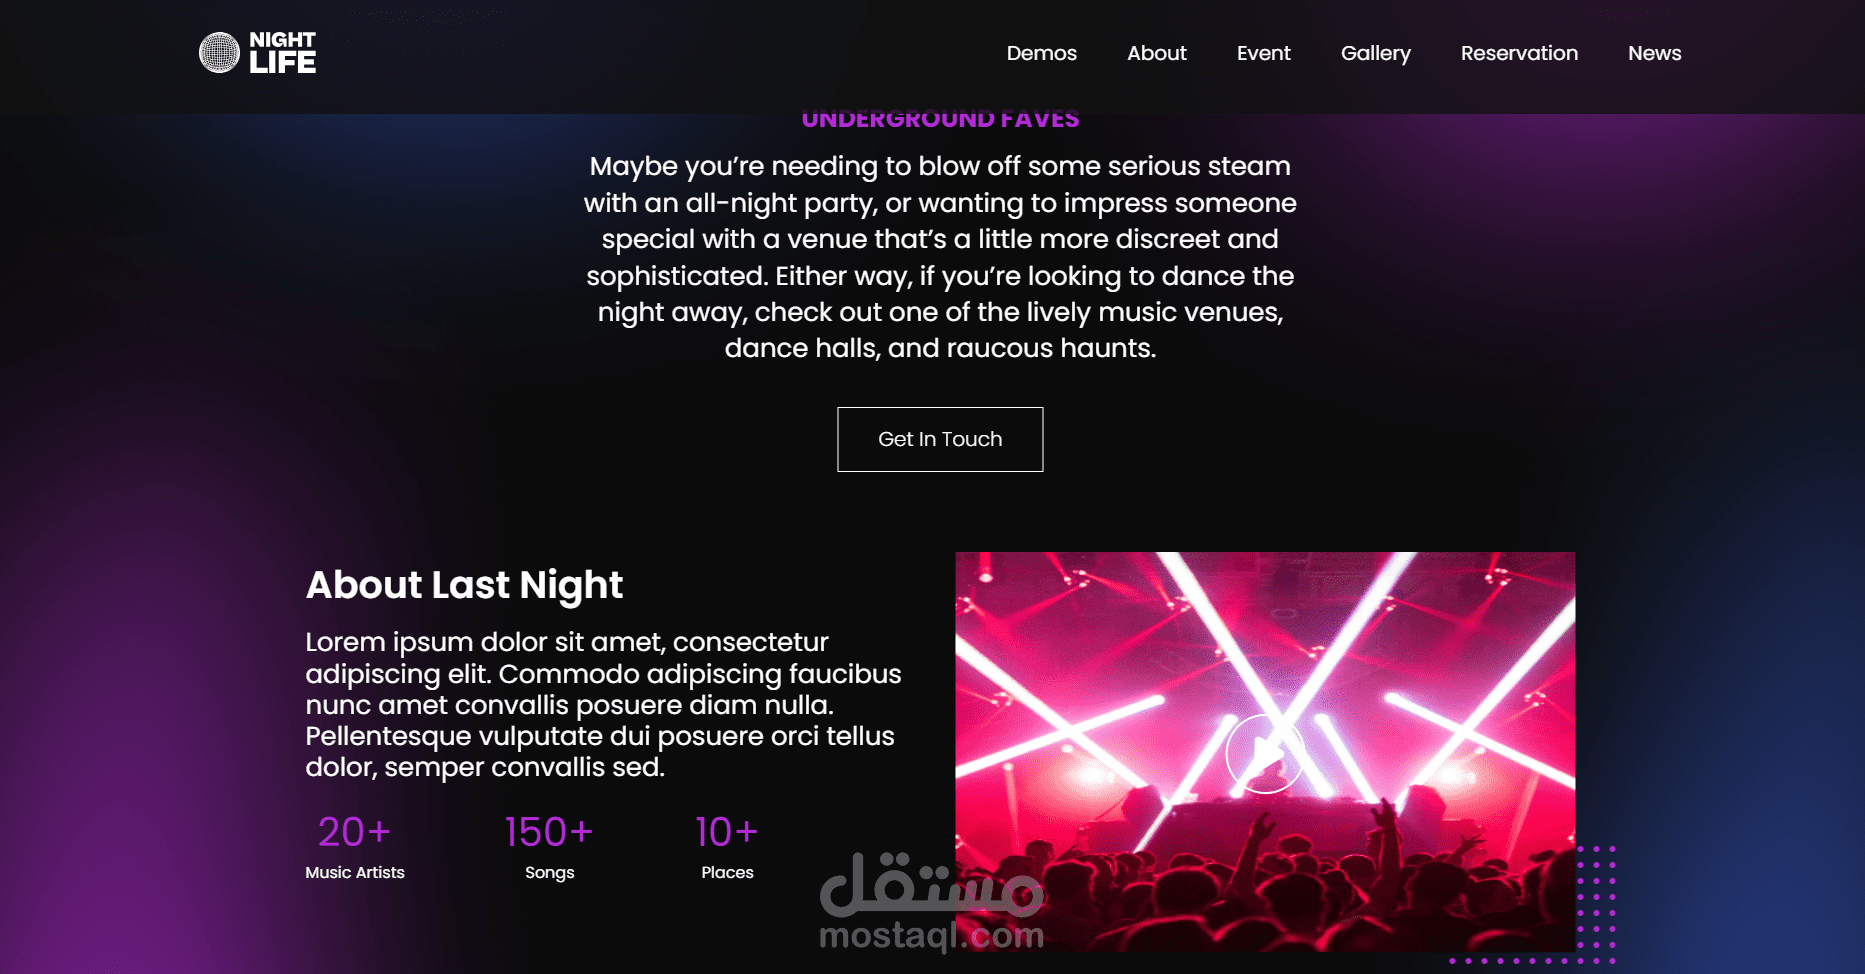
Task: Click the disco ball logo icon
Action: (219, 53)
